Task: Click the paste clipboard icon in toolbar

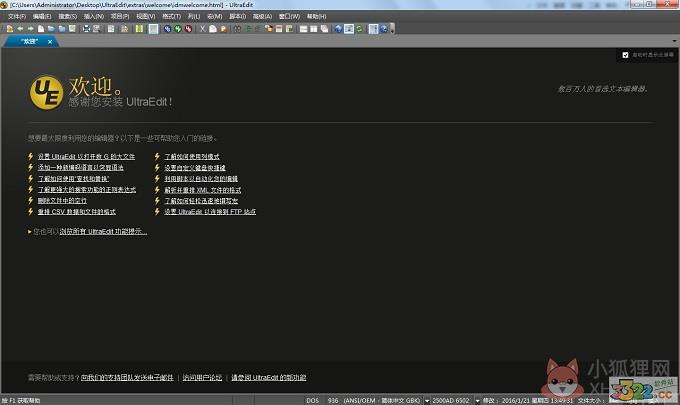Action: coord(223,29)
